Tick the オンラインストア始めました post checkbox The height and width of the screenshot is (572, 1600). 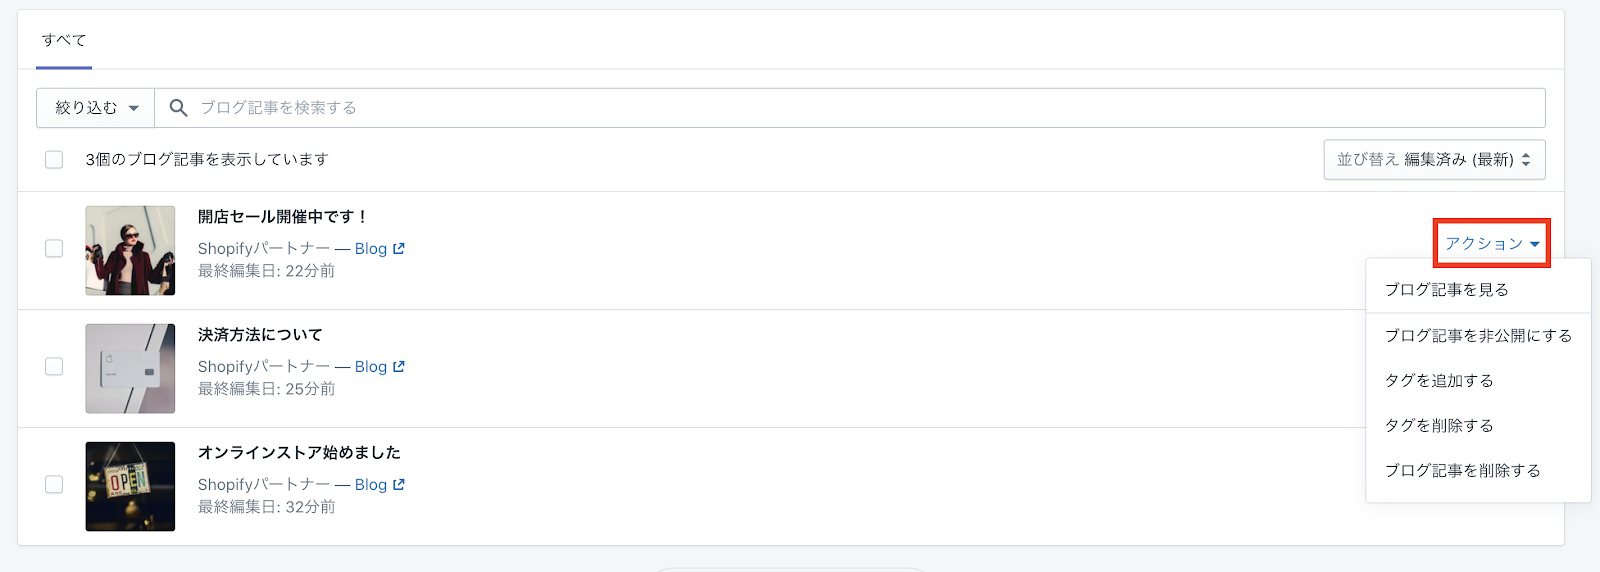tap(54, 485)
